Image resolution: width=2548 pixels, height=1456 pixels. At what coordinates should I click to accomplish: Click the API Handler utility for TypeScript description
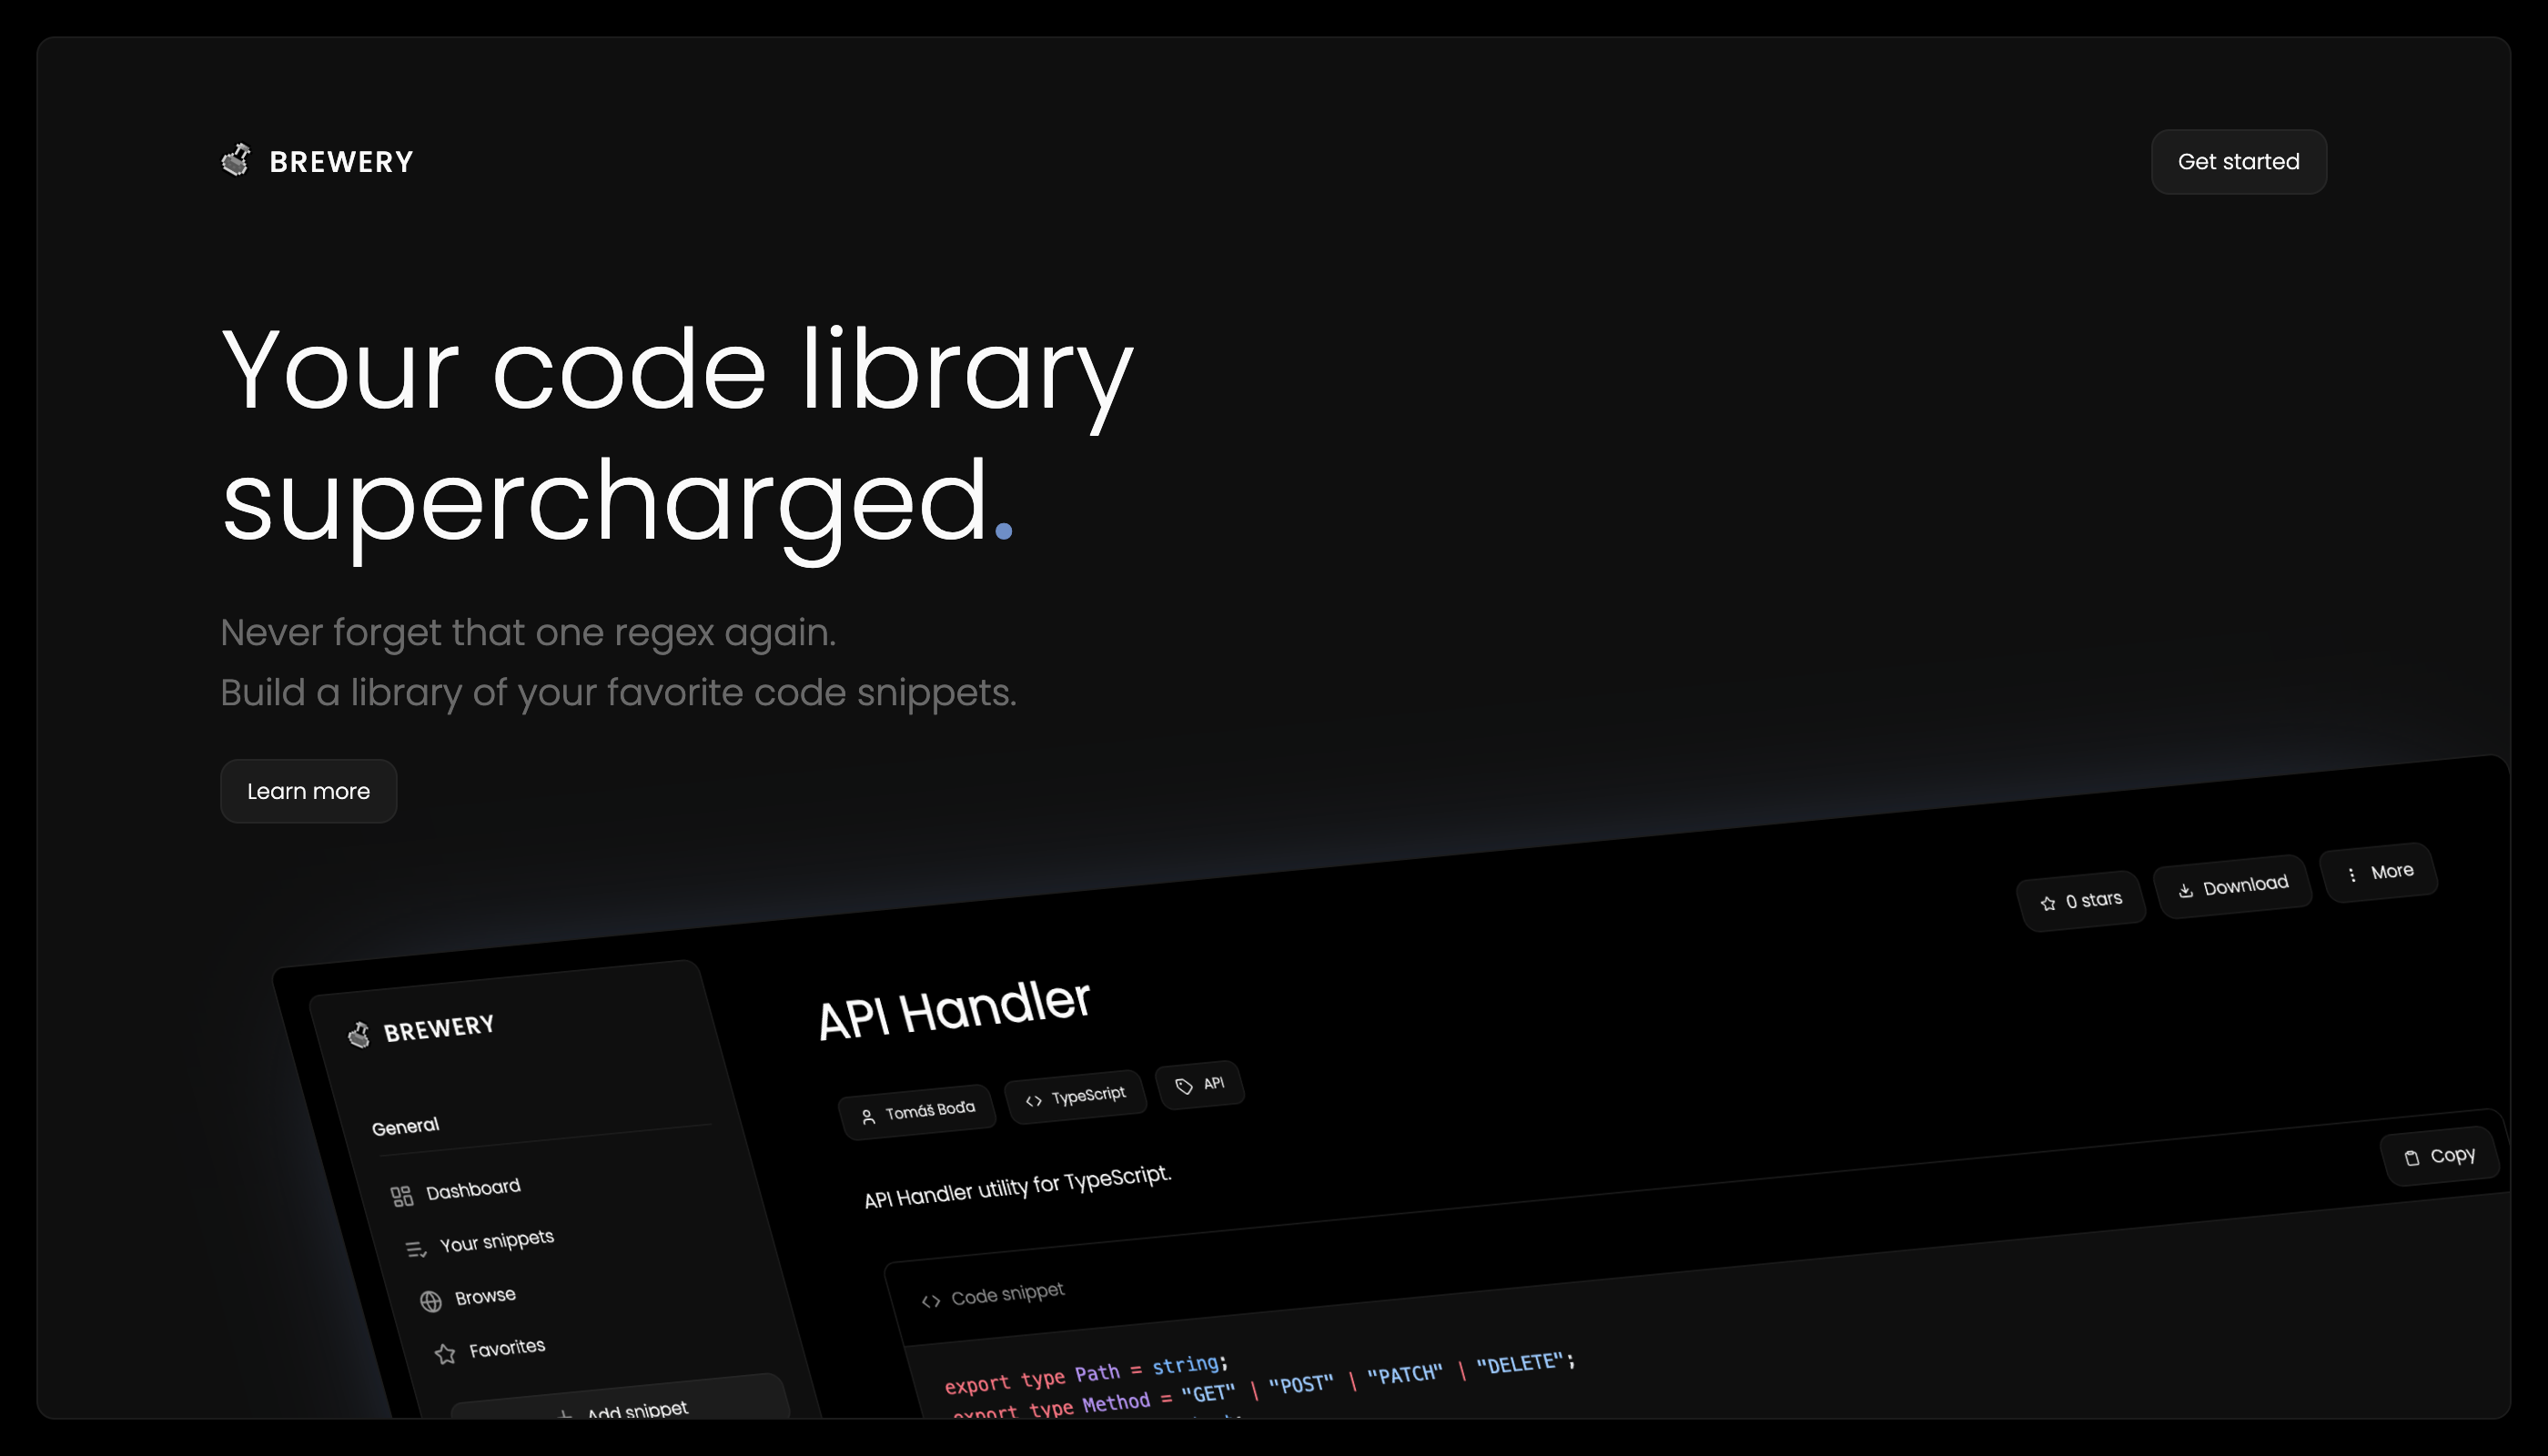coord(1017,1186)
